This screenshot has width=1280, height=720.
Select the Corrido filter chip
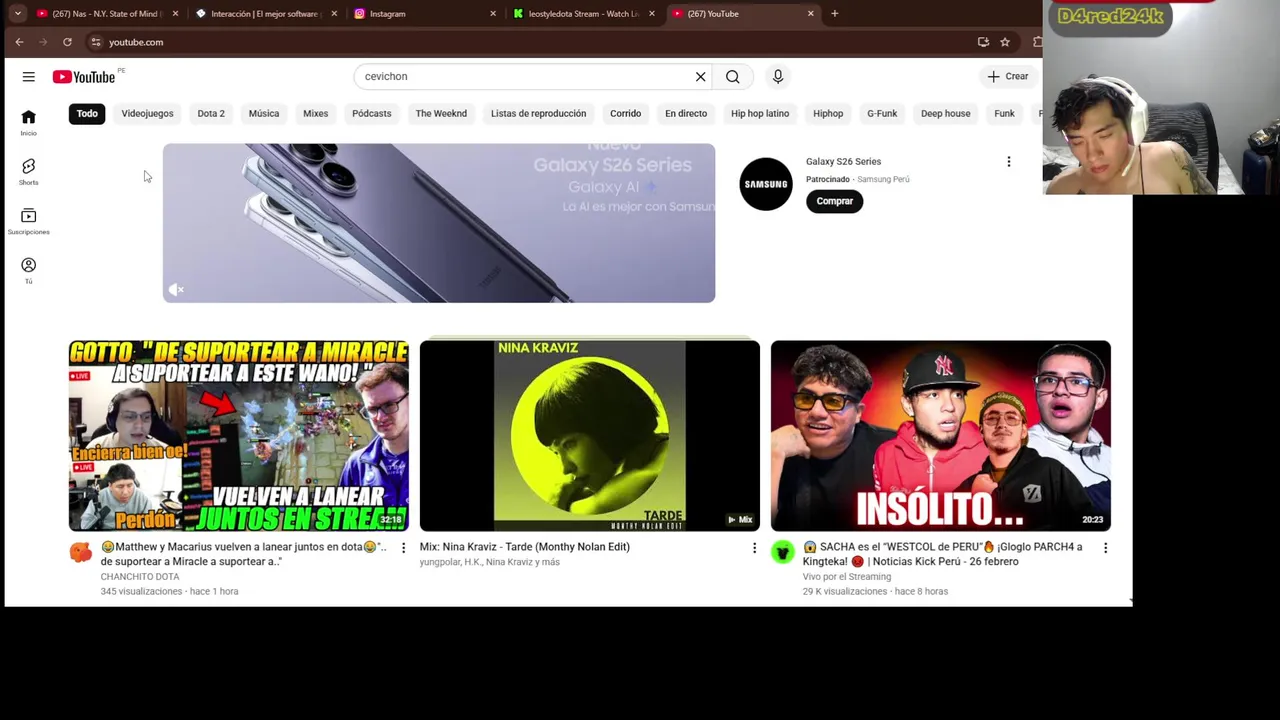(625, 113)
